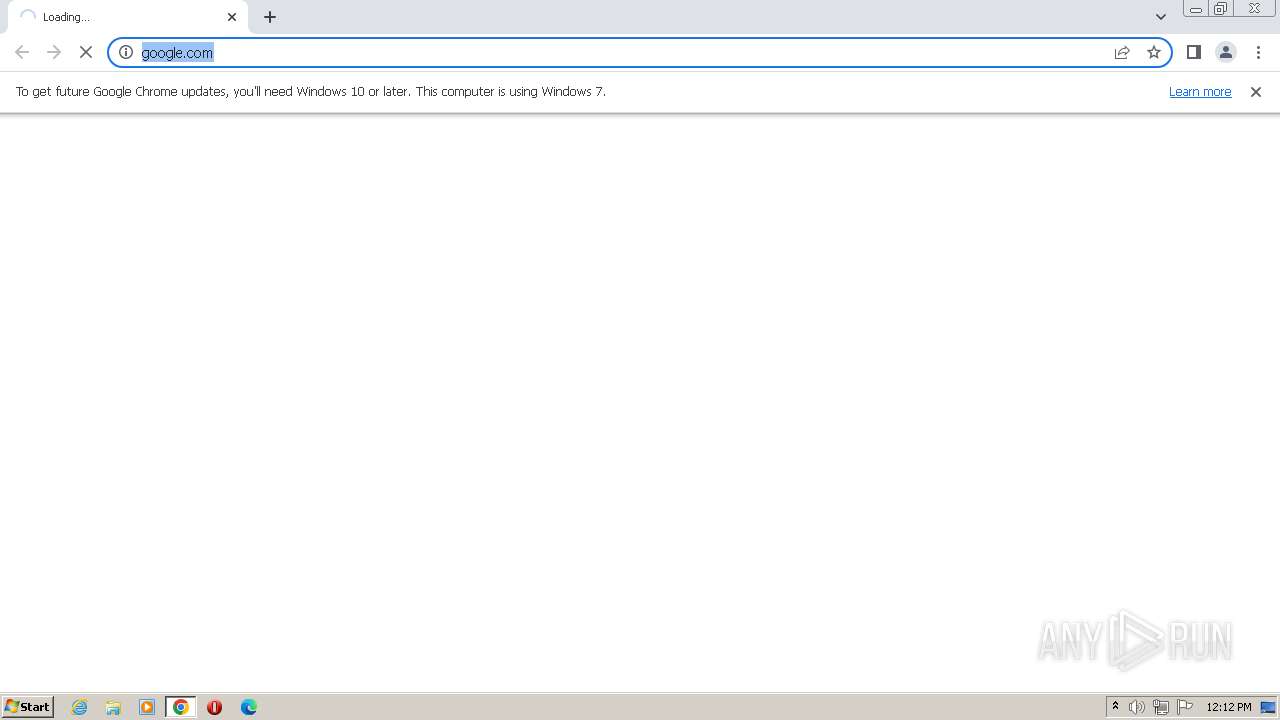Bookmark this tab with the star icon
This screenshot has width=1280, height=720.
coord(1154,52)
